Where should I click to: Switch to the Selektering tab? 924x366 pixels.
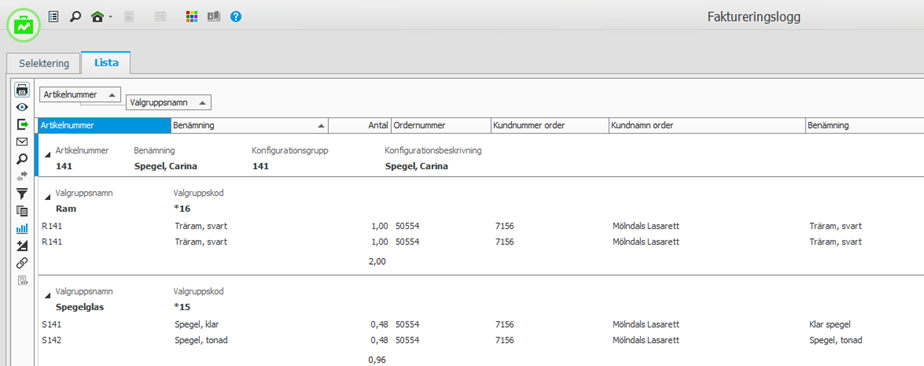44,63
